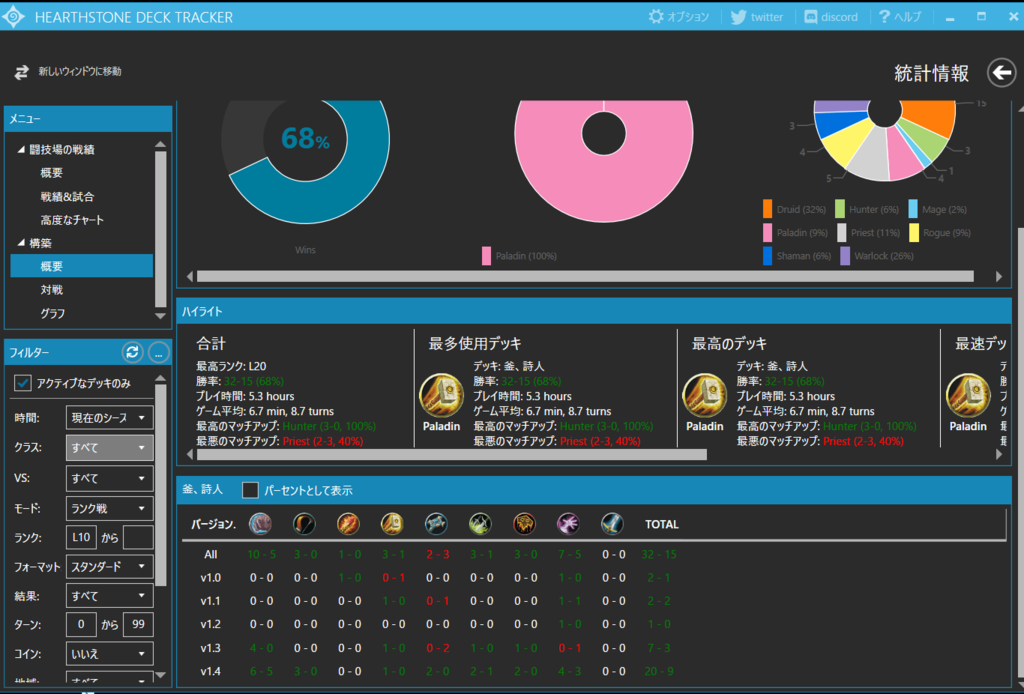This screenshot has height=694, width=1024.
Task: Click the Priest class icon column header
Action: pos(436,524)
